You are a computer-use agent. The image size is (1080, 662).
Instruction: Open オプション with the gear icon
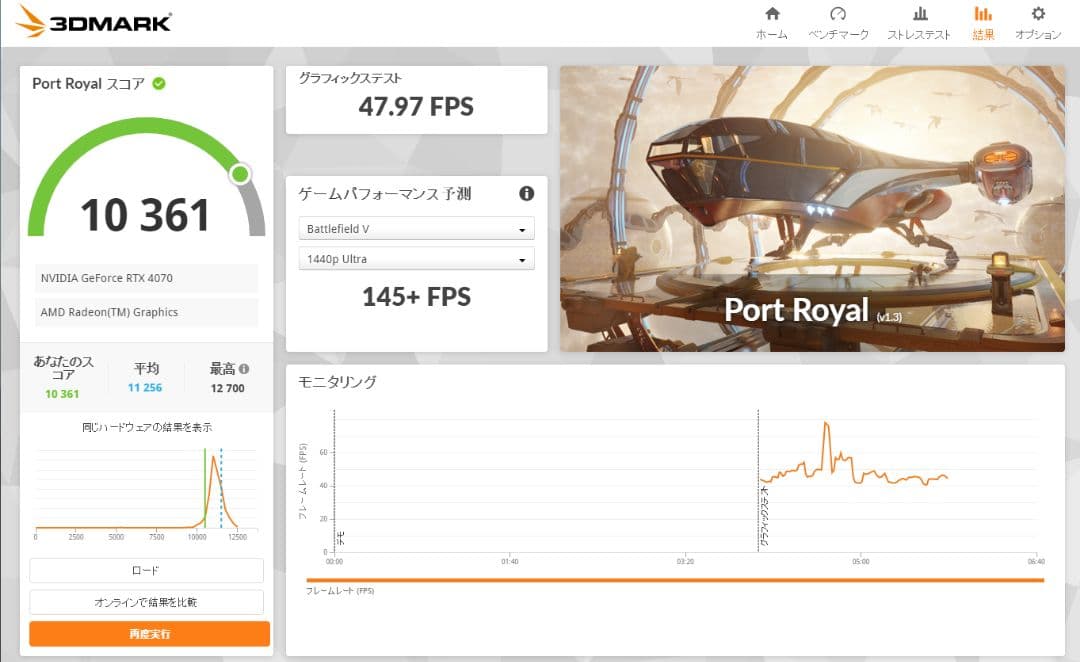coord(1037,18)
